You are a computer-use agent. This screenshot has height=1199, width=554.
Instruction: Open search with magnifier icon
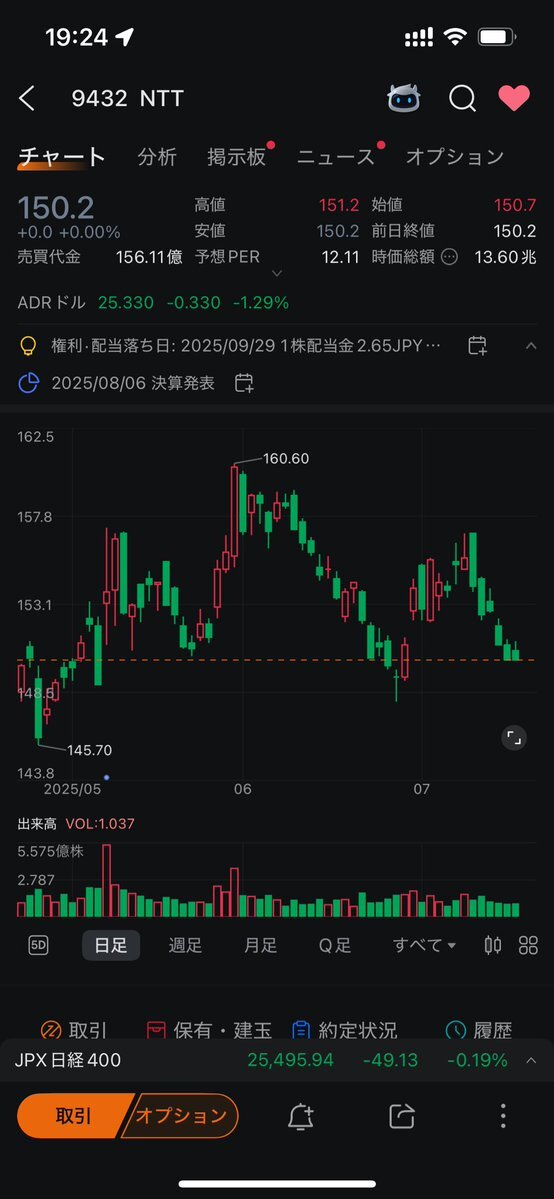tap(462, 98)
